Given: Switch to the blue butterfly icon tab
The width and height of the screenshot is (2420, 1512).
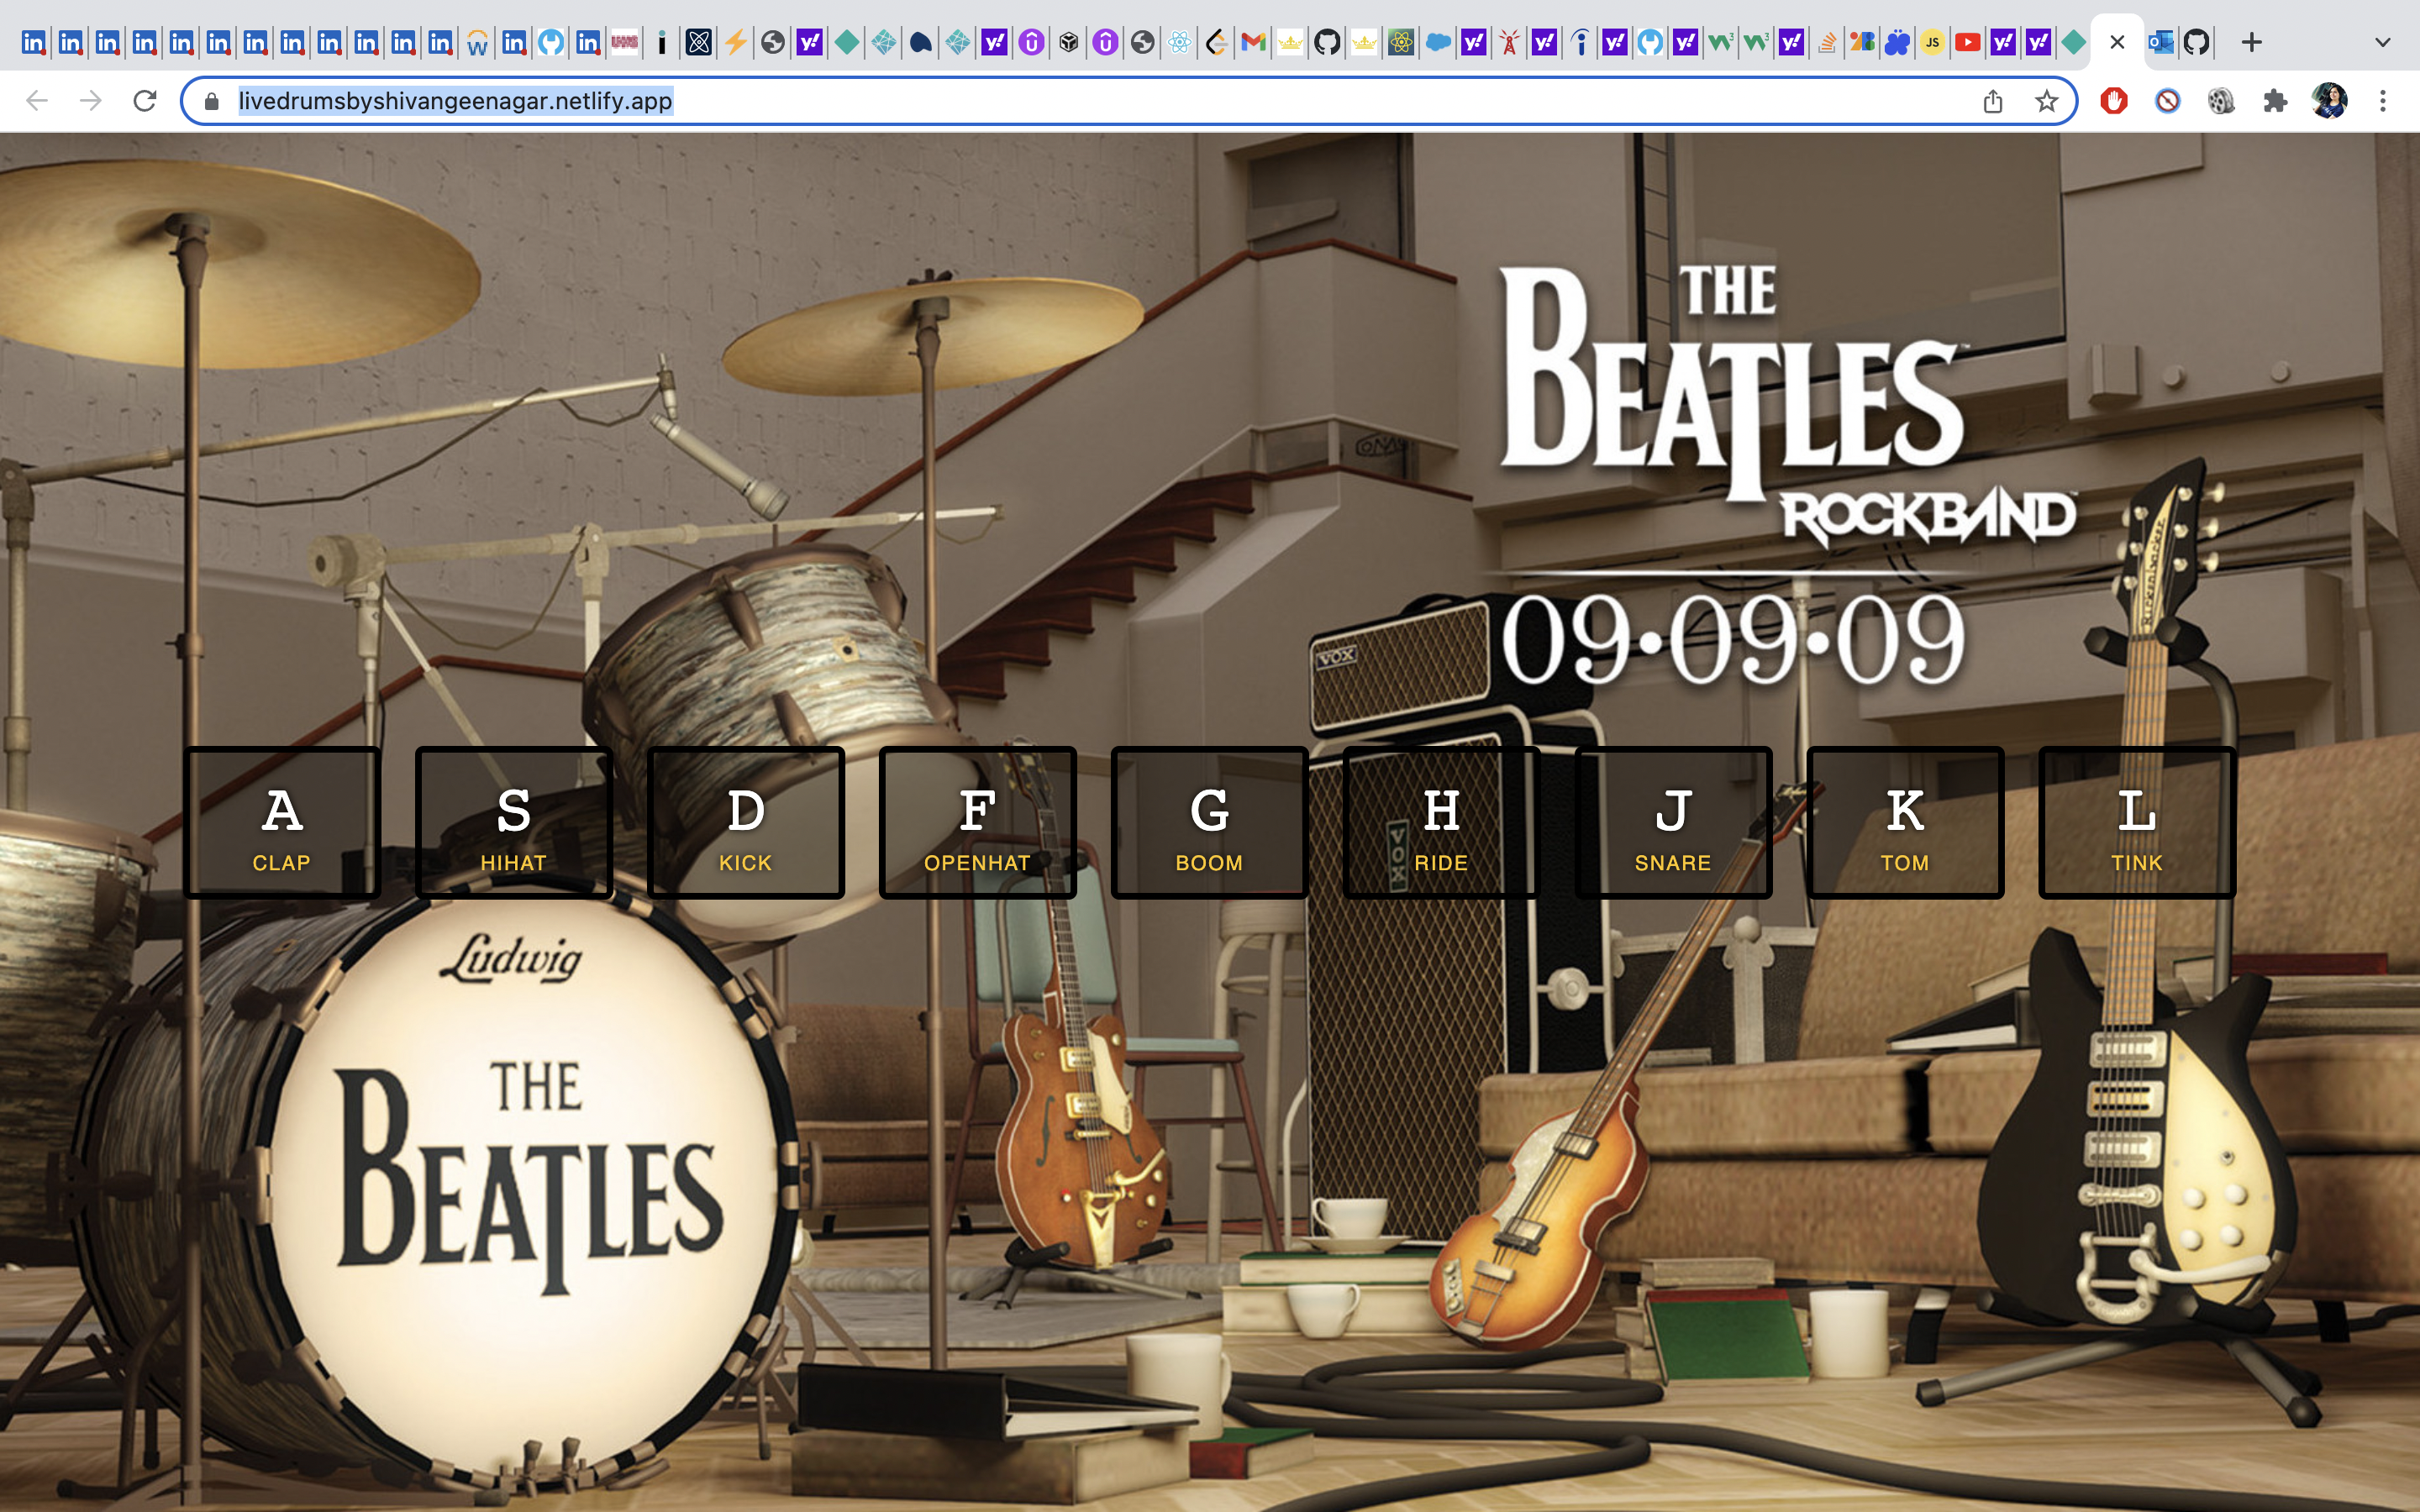Looking at the screenshot, I should coord(1897,42).
